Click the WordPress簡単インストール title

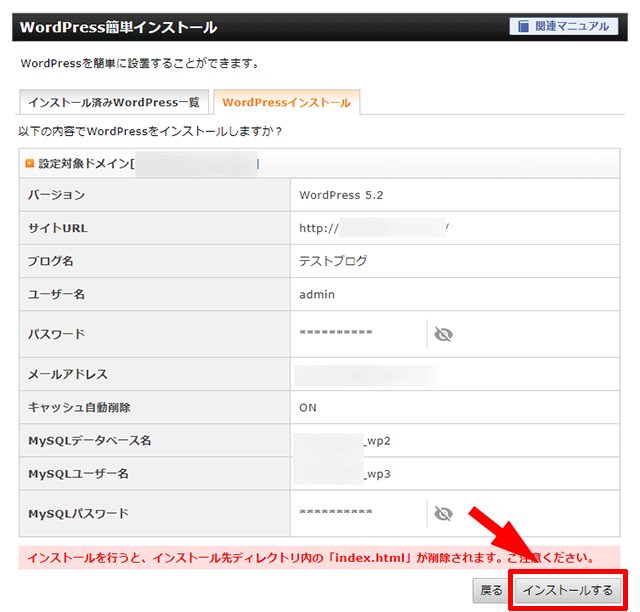(x=118, y=27)
